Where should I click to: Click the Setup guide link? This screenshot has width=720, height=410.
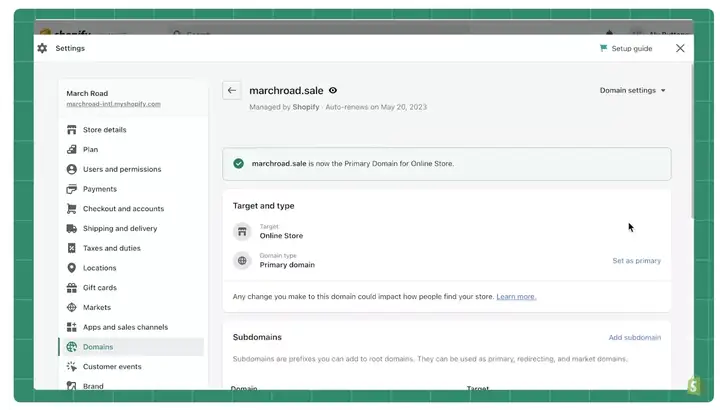pyautogui.click(x=632, y=48)
